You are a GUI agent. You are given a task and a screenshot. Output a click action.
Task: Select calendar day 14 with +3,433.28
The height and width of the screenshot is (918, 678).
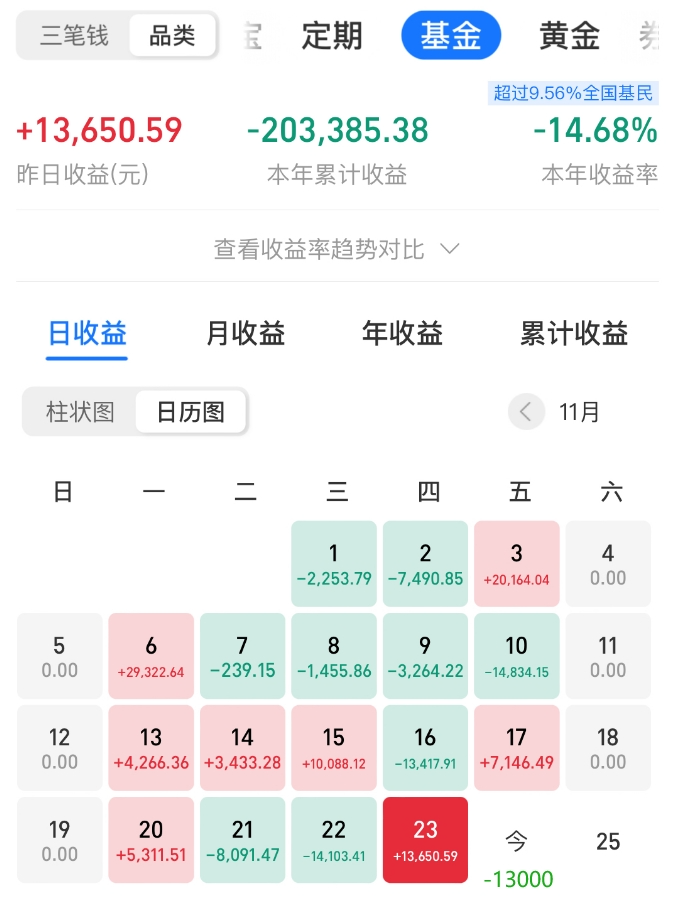tap(242, 748)
